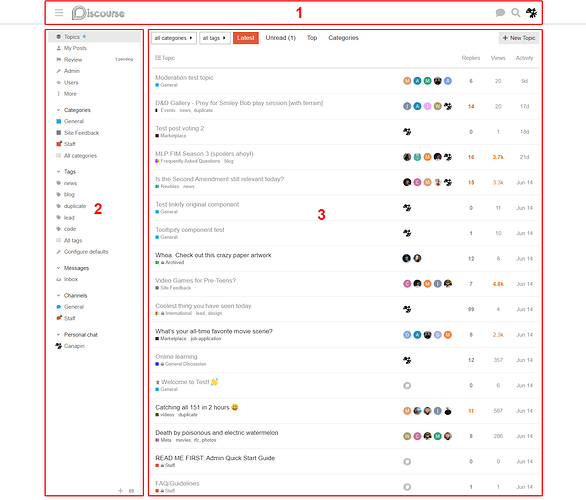This screenshot has width=586, height=500.
Task: Switch to the Categories tab
Action: [343, 38]
